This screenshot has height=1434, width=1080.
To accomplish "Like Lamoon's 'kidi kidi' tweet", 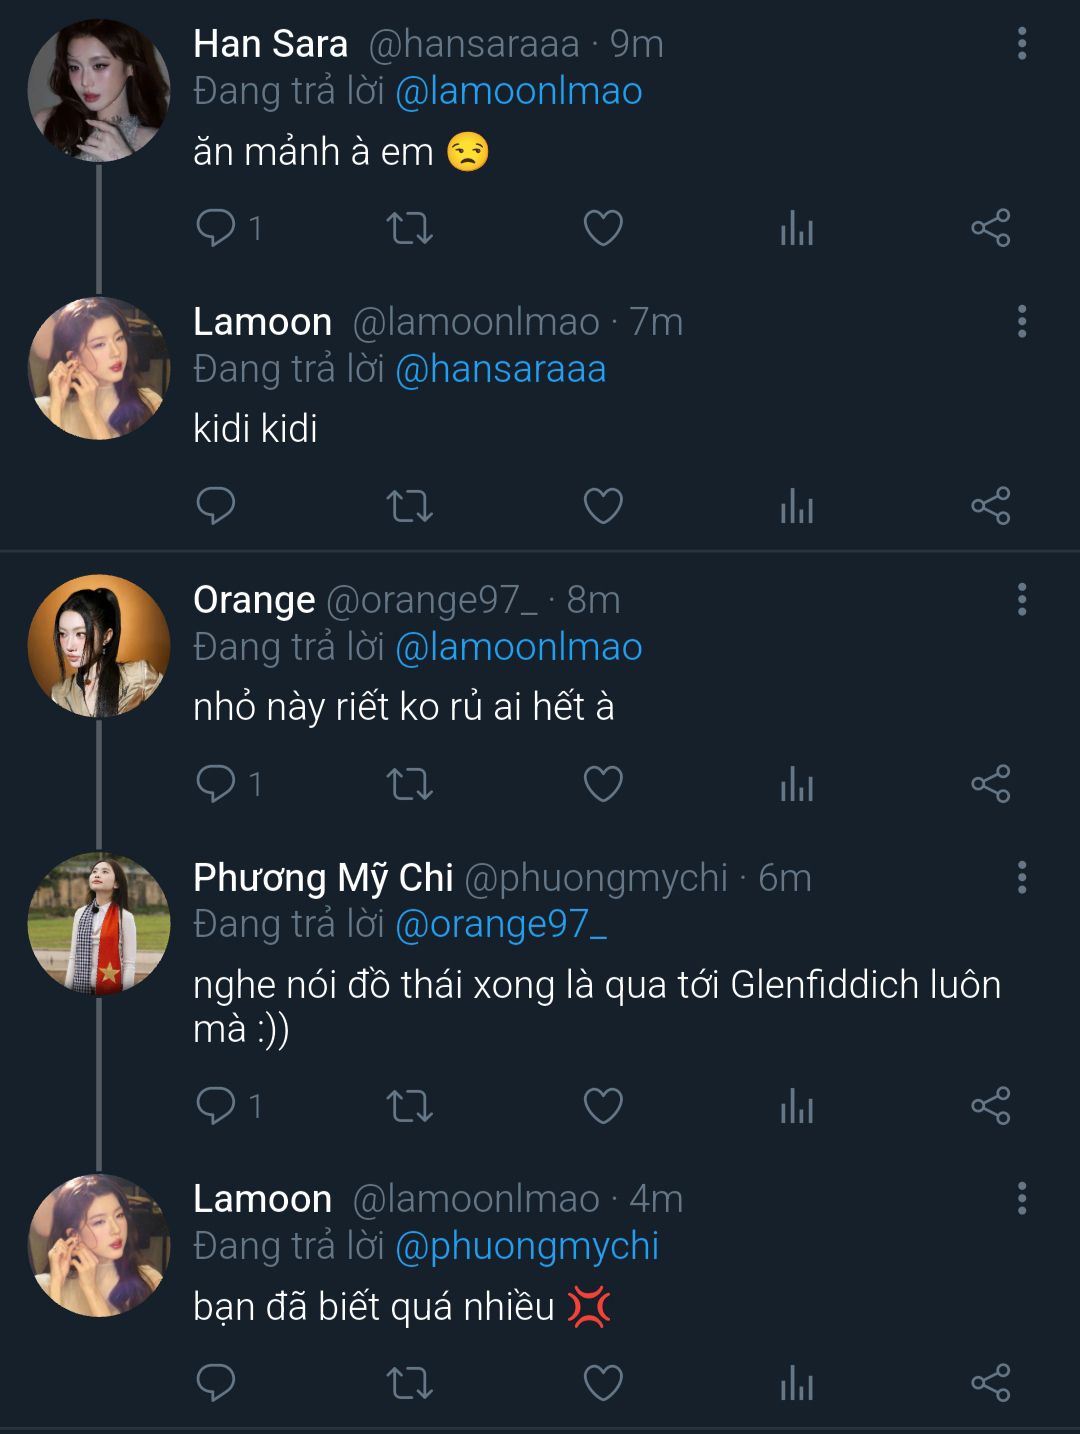I will [x=603, y=506].
